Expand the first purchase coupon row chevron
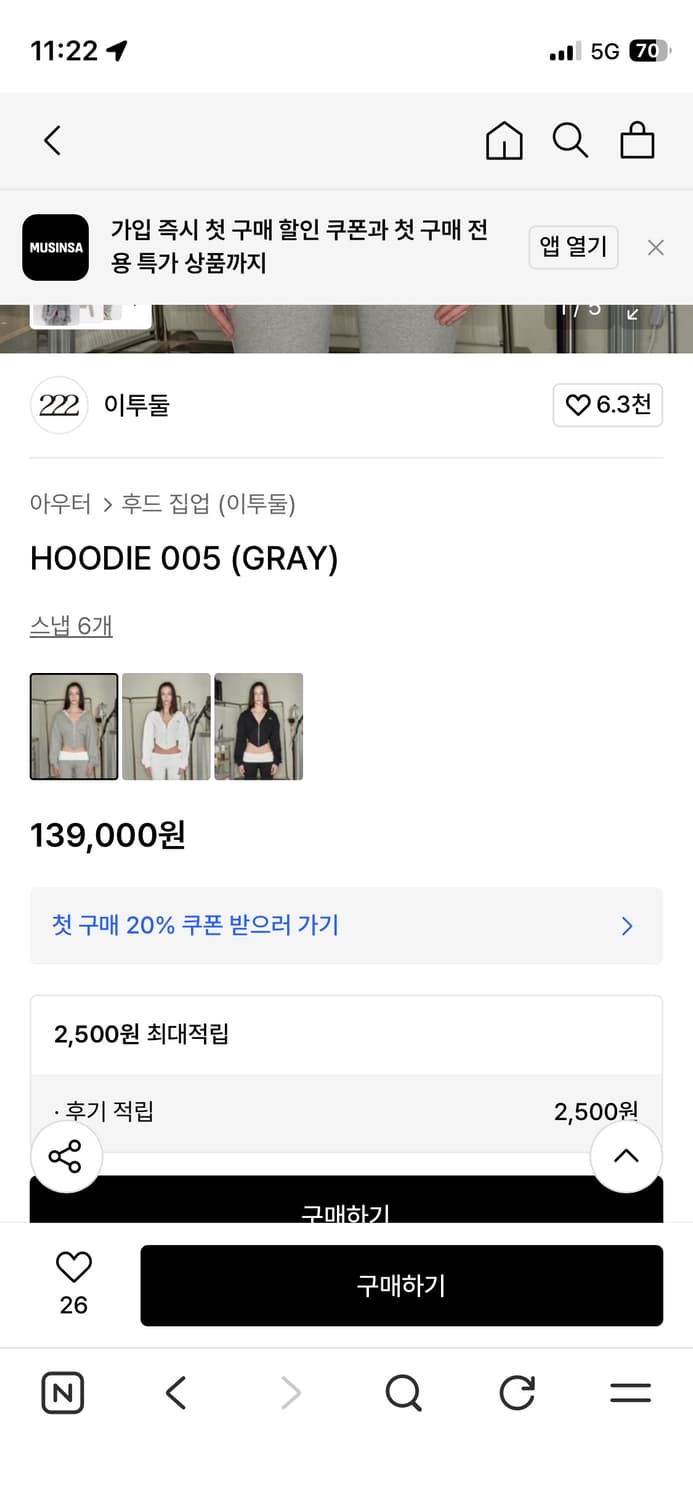Screen dimensions: 693x1500 click(x=627, y=926)
